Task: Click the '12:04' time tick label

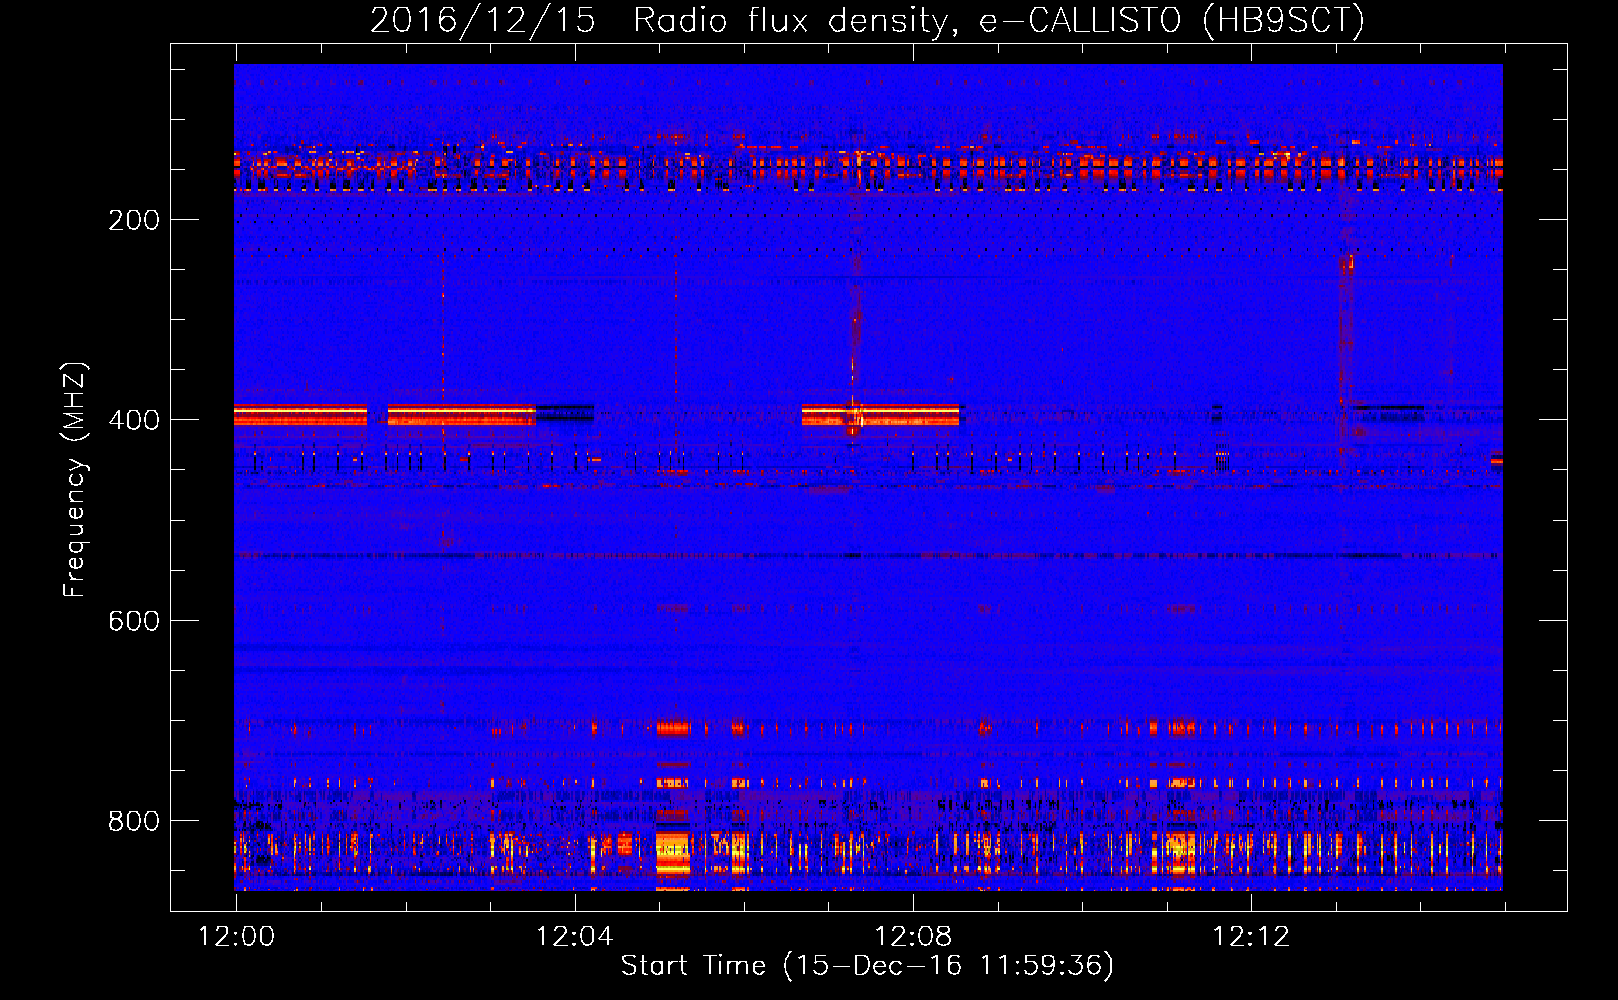Action: pos(575,936)
